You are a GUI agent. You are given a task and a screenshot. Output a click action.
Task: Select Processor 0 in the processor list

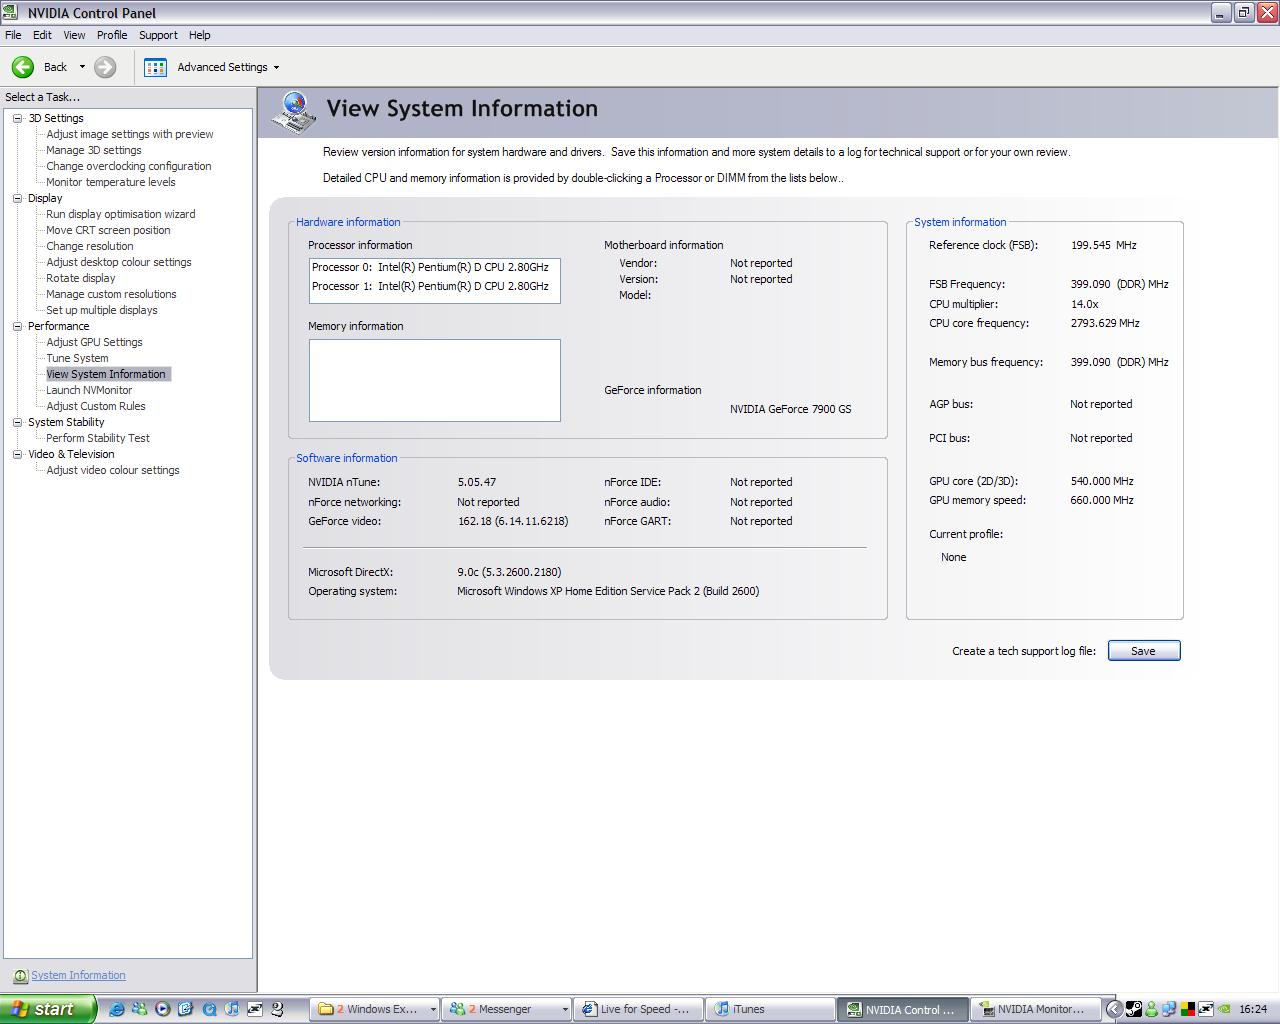click(434, 268)
